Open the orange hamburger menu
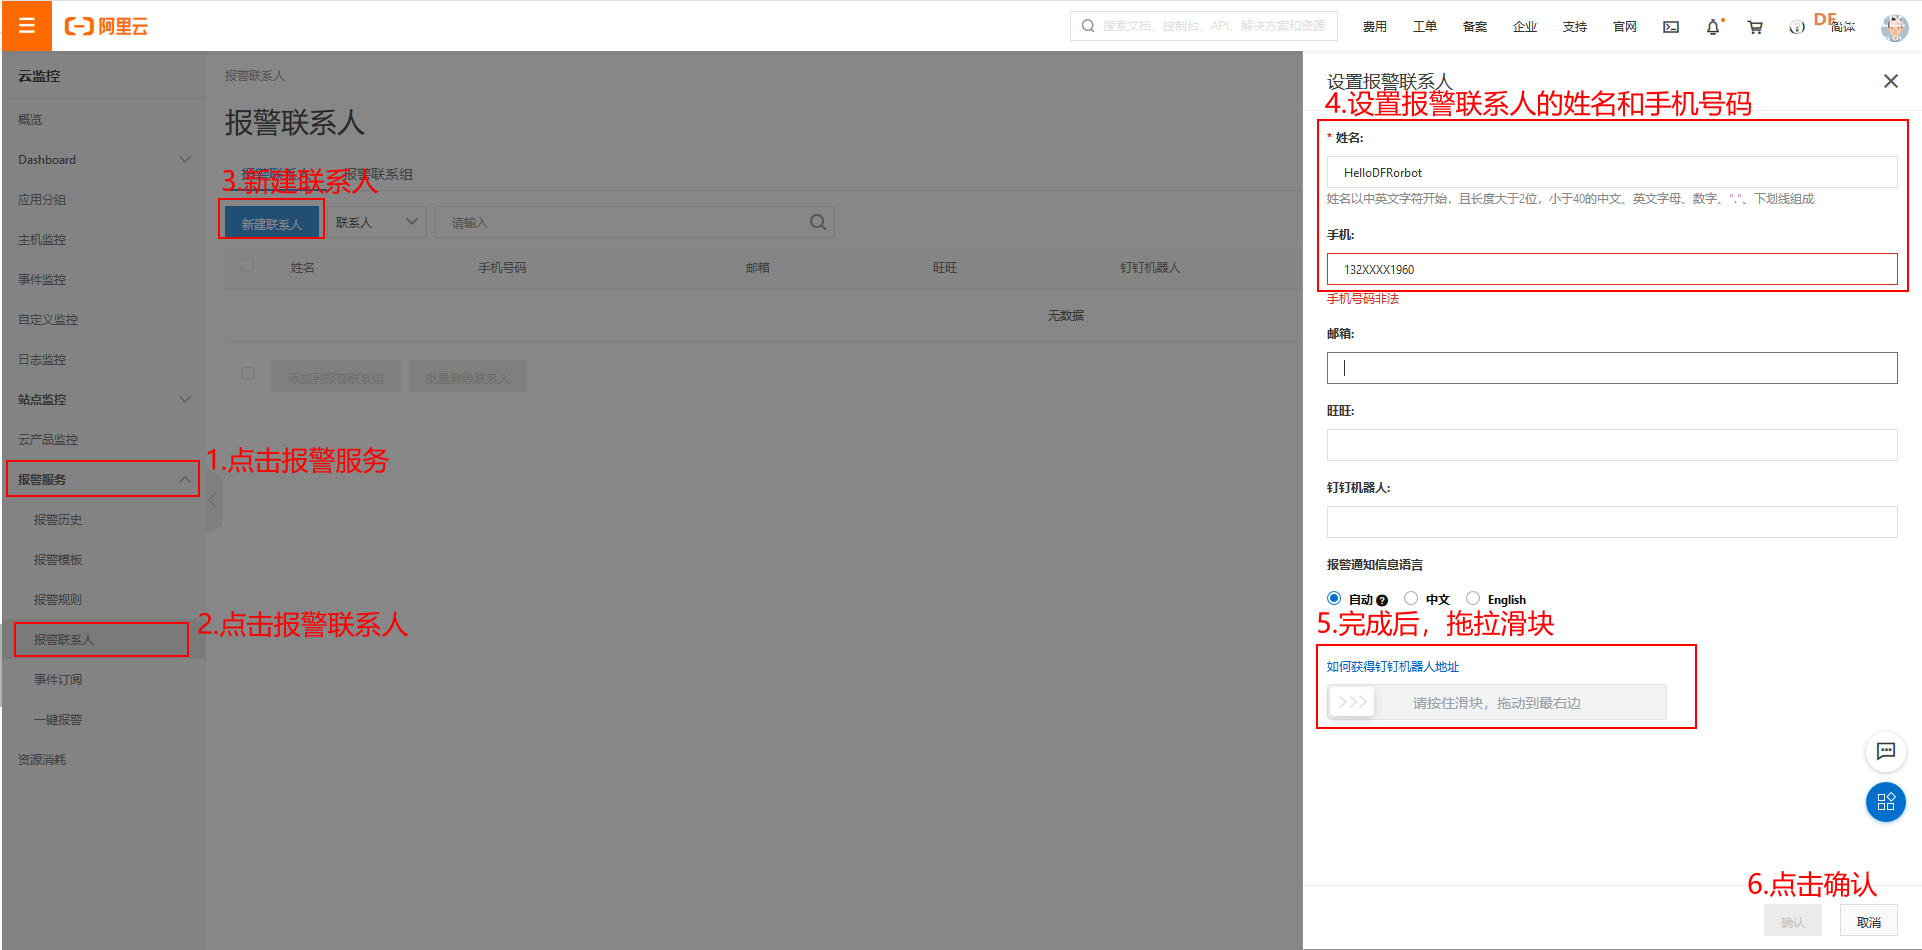1922x950 pixels. [27, 26]
